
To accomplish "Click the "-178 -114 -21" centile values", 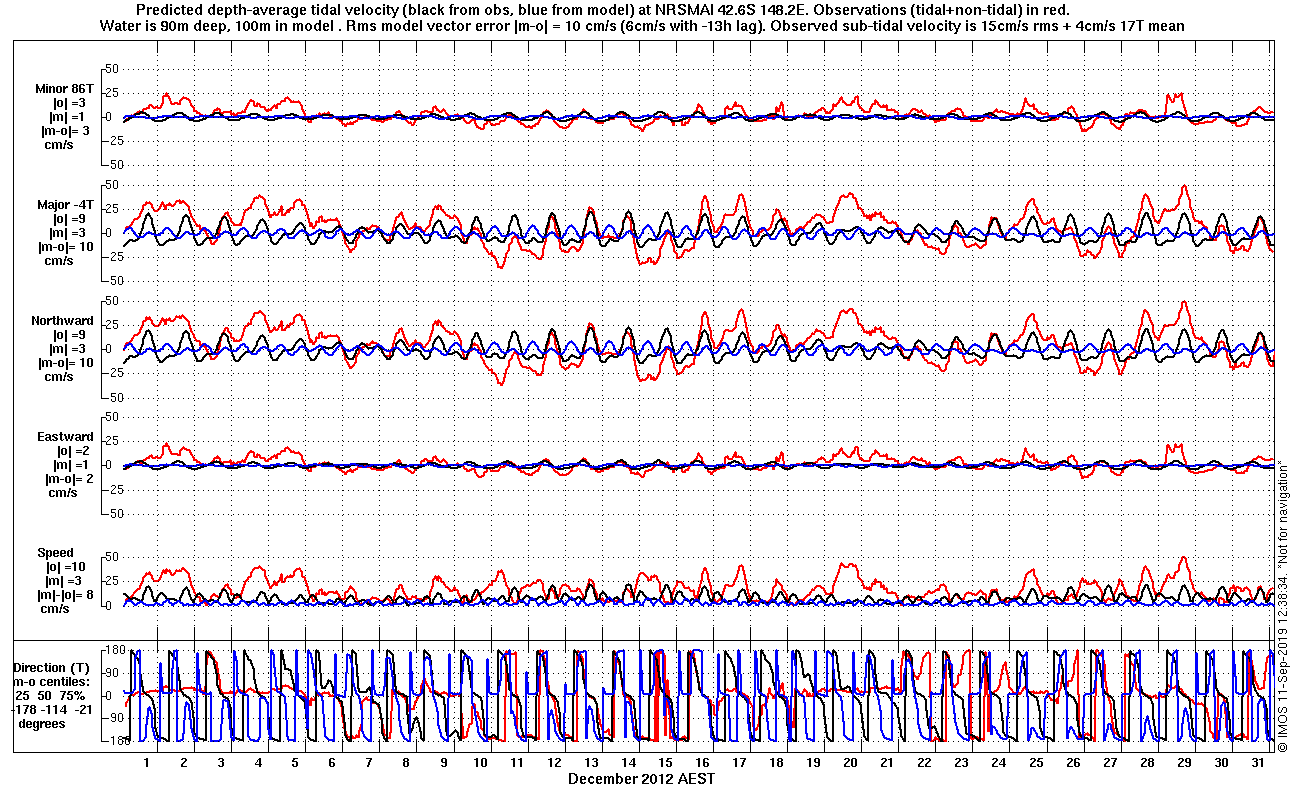I will point(51,709).
